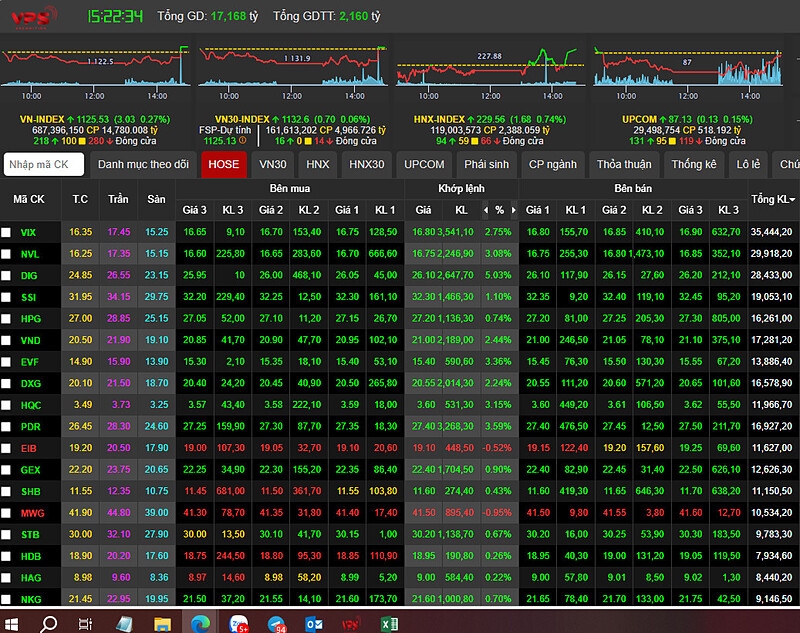Select the MWG row checkbox
Screen dimensions: 800x633
click(7, 513)
